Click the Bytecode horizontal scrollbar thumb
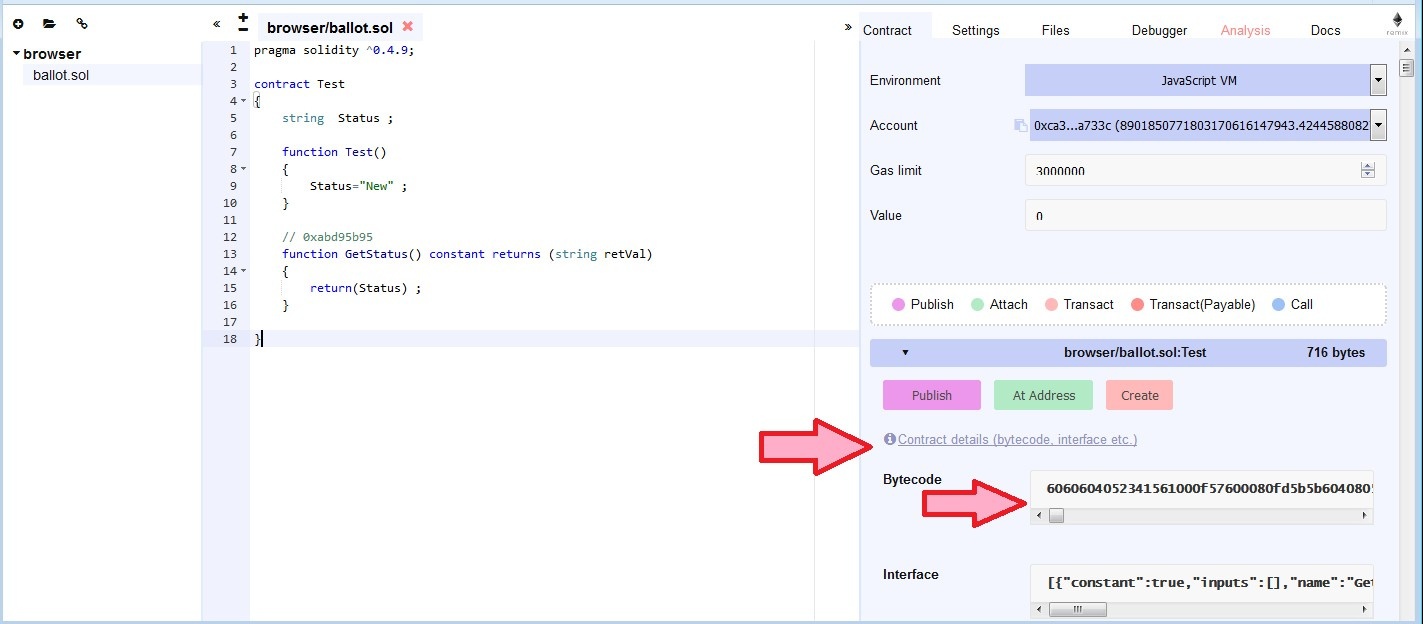1423x624 pixels. 1056,516
